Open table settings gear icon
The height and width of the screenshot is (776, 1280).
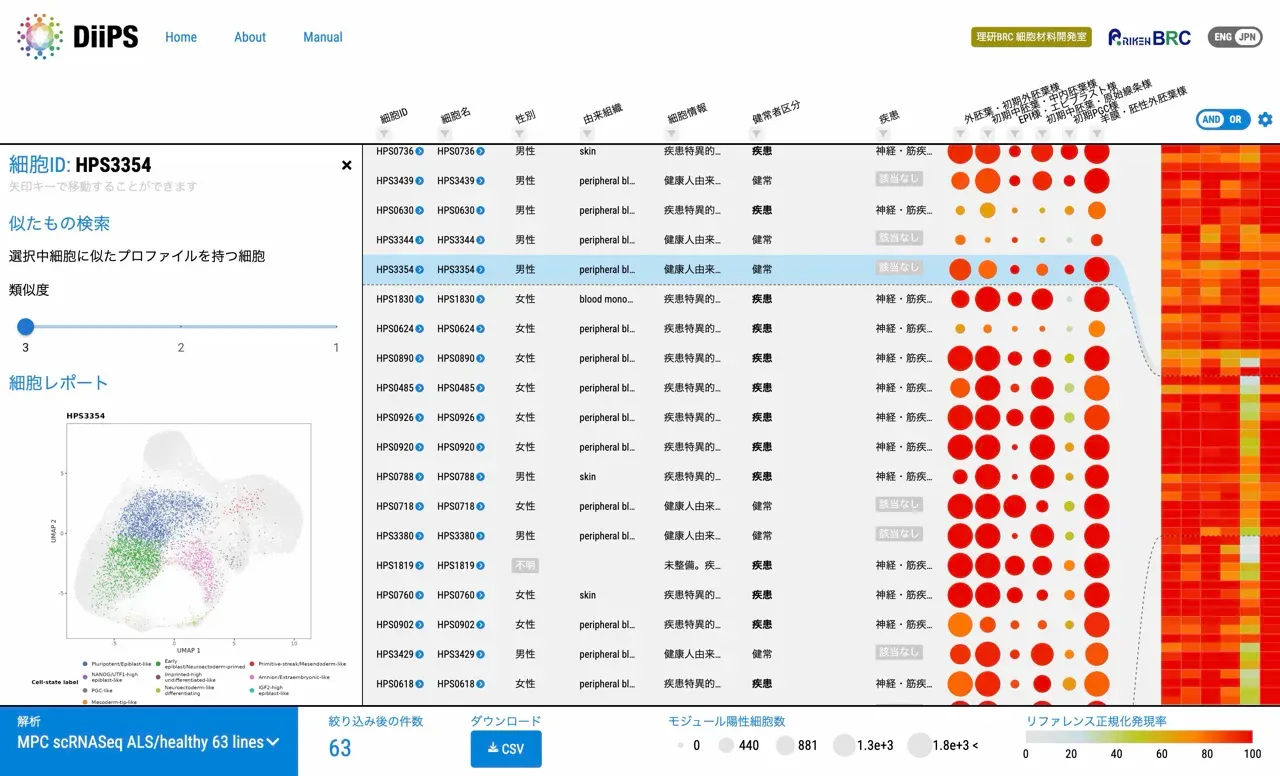tap(1265, 120)
